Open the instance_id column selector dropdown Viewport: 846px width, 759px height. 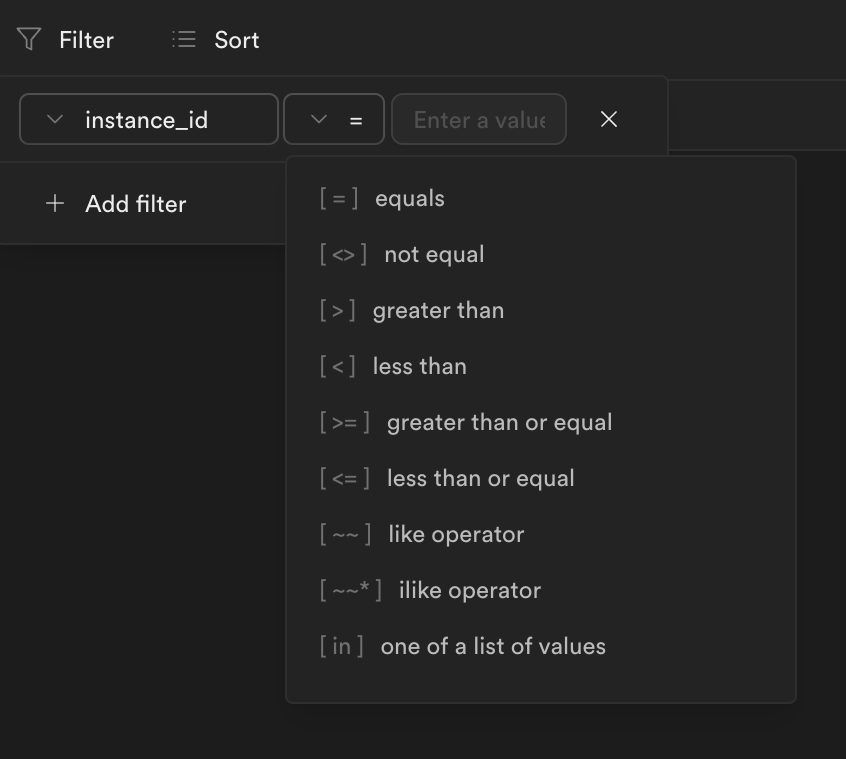click(x=148, y=118)
